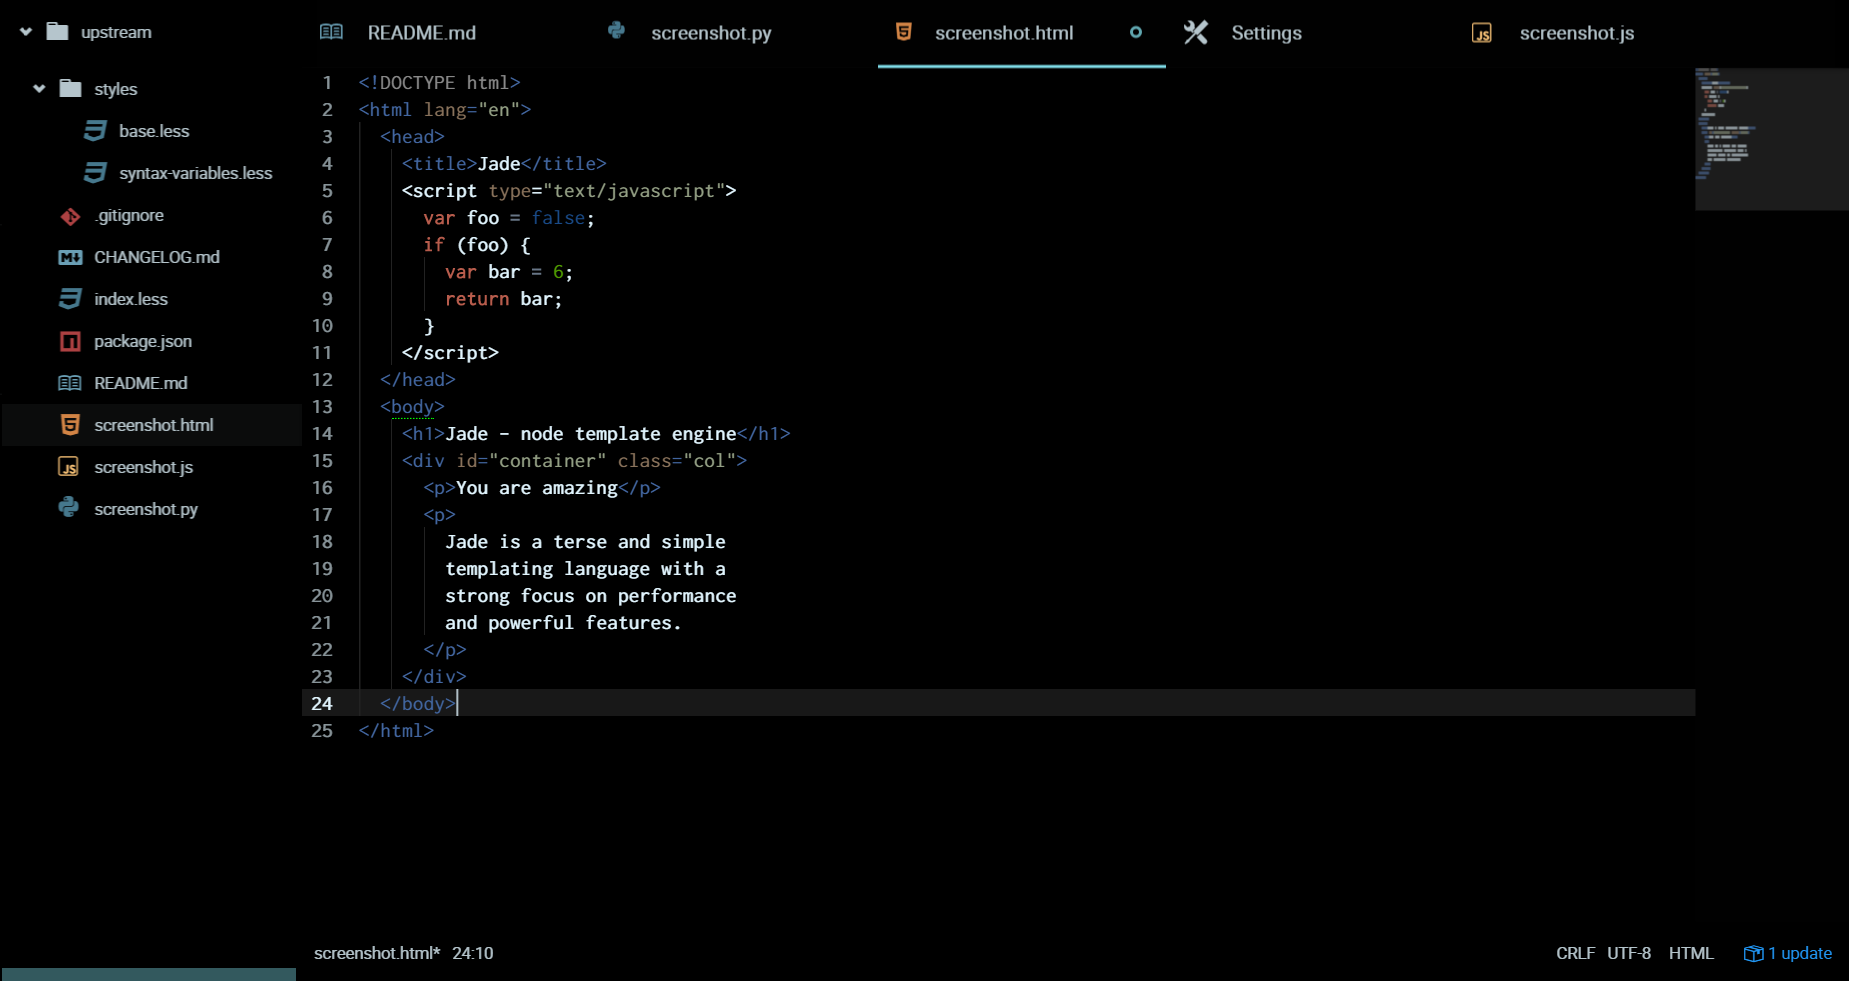The image size is (1849, 981).
Task: Click the Python icon beside screenshot.py in tree
Action: [x=68, y=508]
